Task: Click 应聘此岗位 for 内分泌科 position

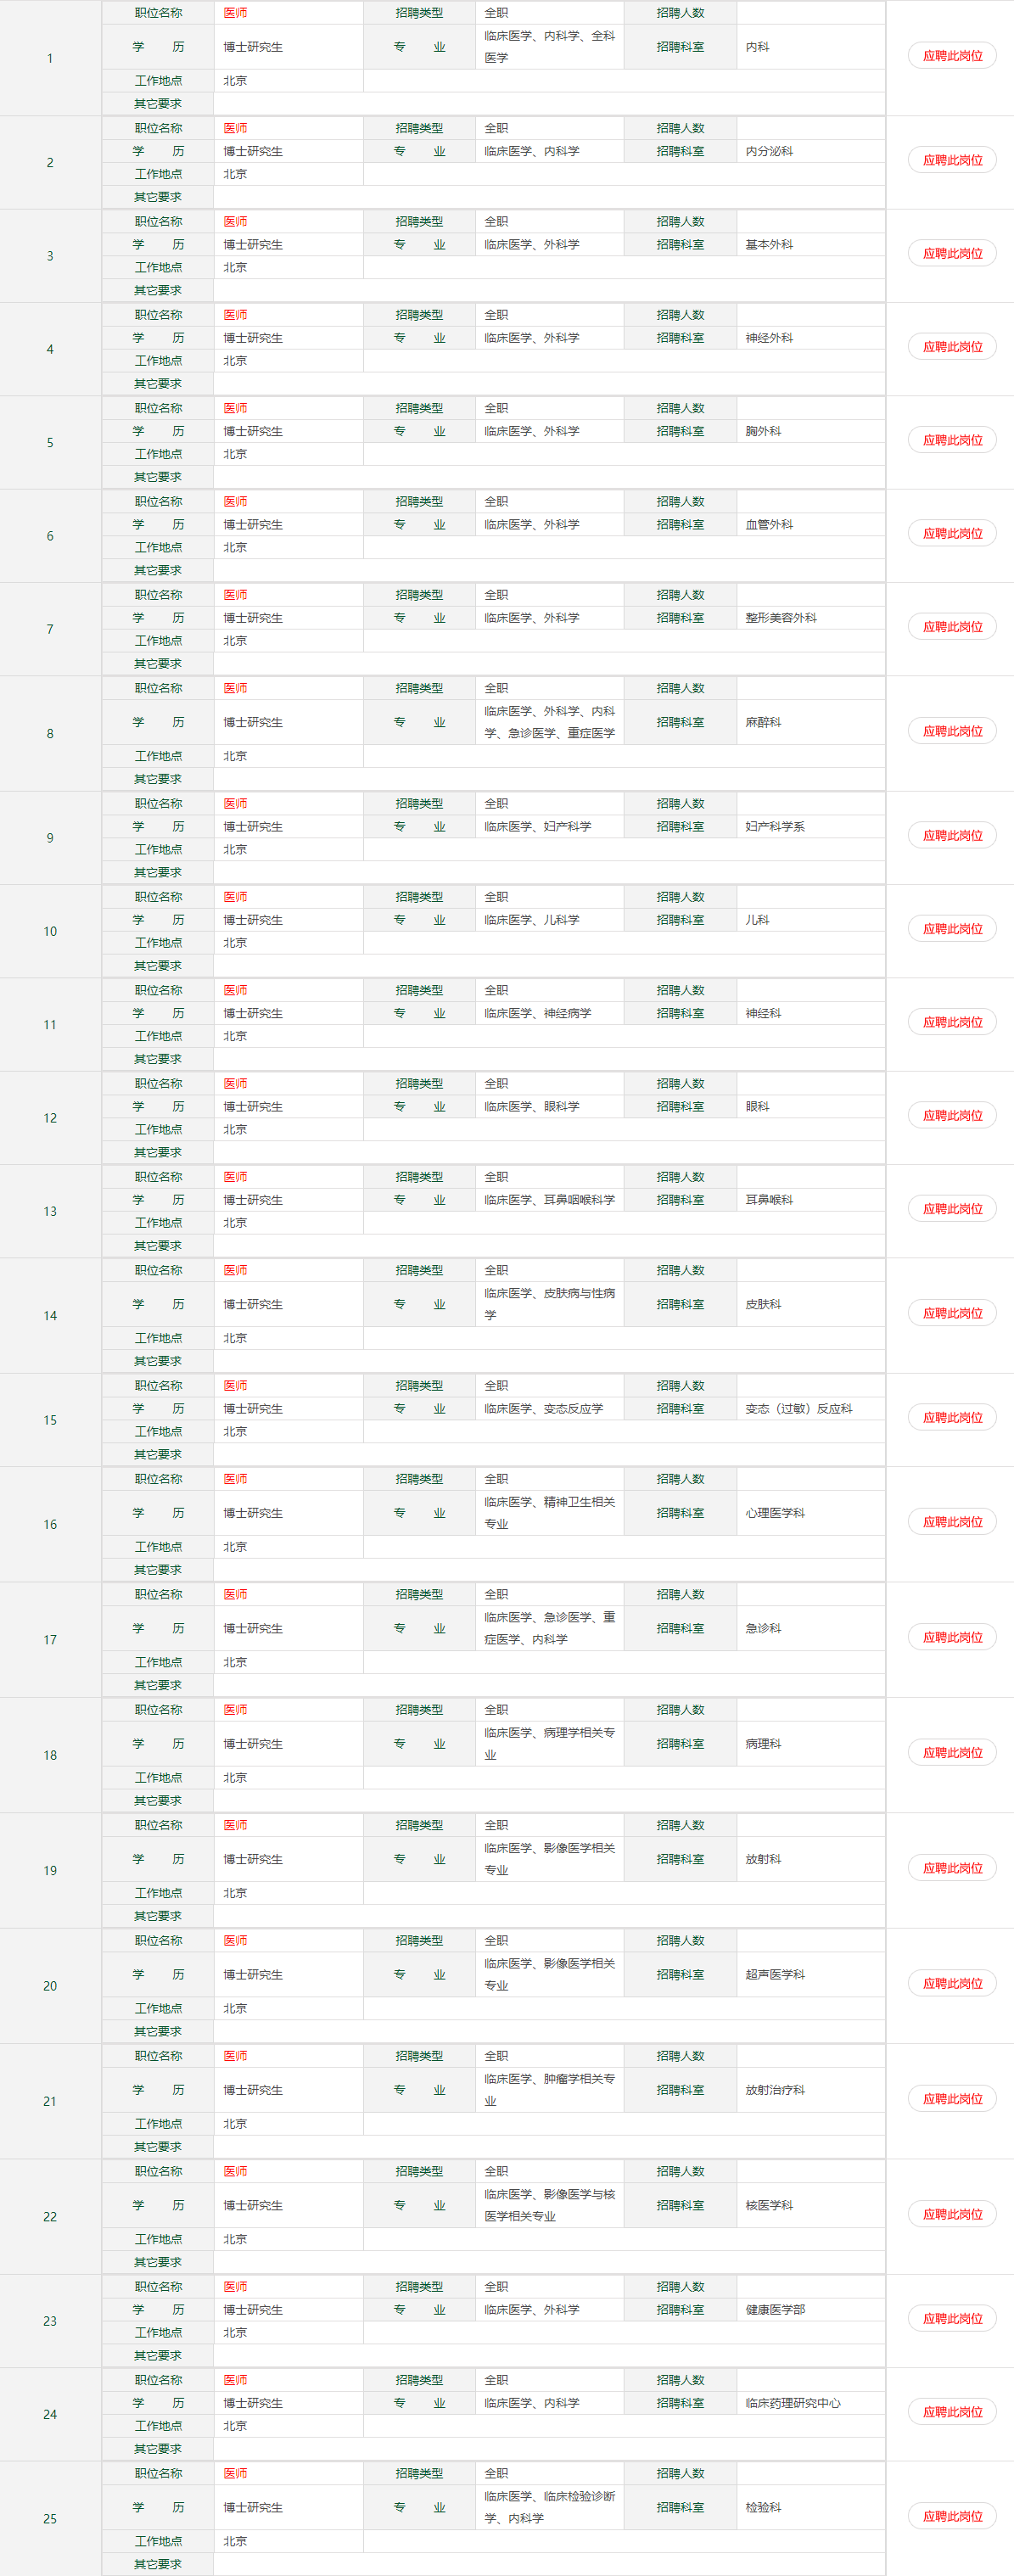Action: [x=952, y=160]
